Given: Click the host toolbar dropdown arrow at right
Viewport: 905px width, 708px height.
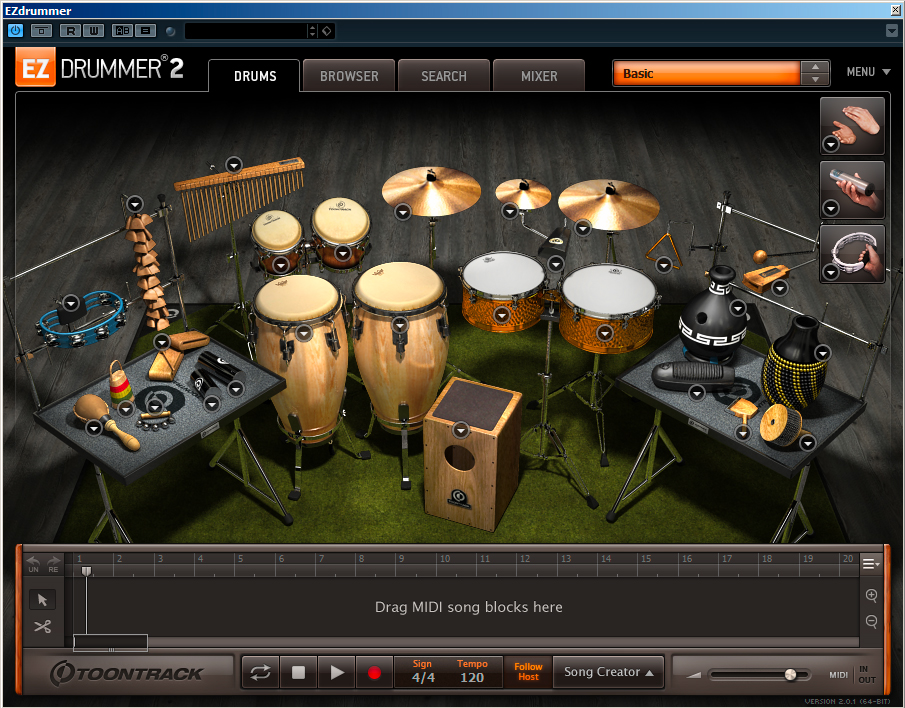Looking at the screenshot, I should (892, 31).
